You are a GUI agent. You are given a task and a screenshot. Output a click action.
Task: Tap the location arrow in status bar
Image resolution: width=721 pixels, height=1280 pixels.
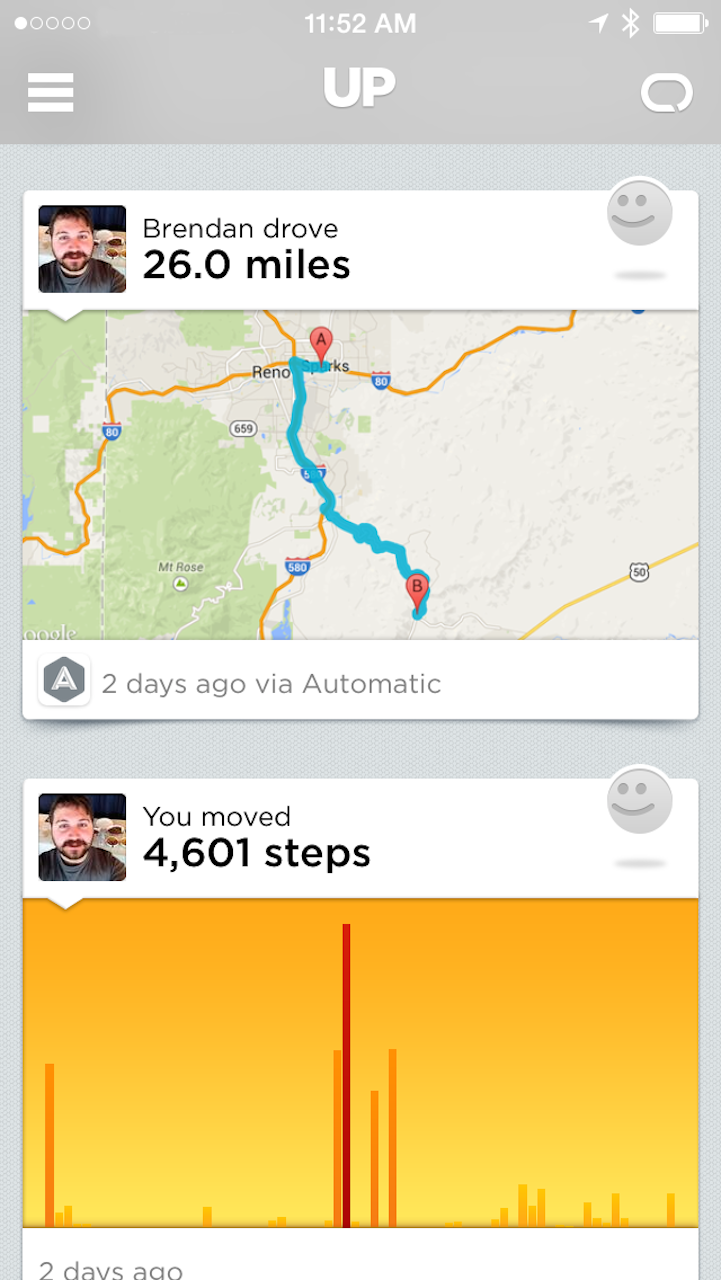click(598, 24)
